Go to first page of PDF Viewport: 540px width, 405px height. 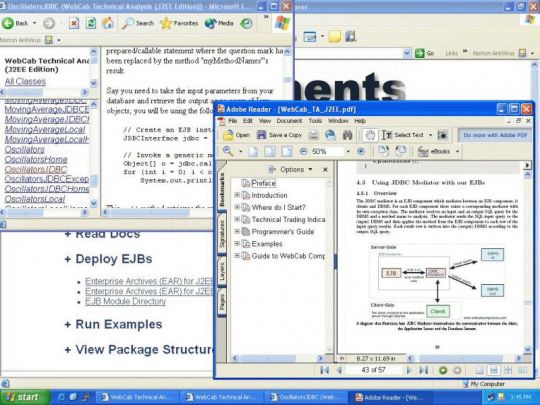coord(324,370)
